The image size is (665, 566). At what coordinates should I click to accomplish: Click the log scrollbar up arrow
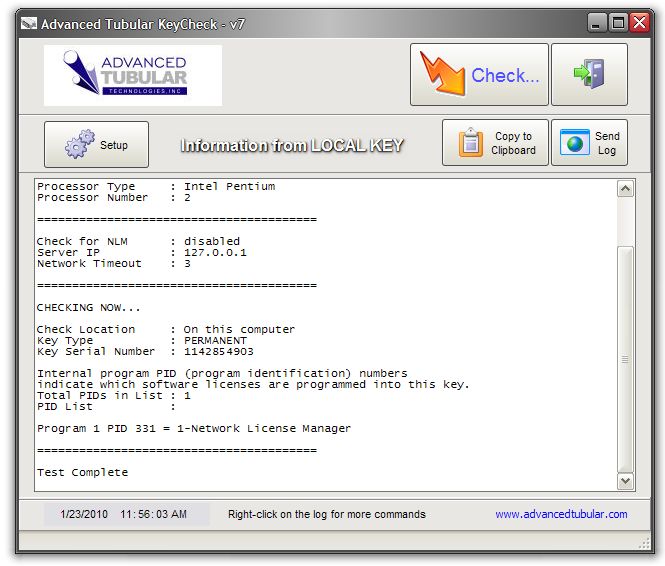click(x=626, y=189)
